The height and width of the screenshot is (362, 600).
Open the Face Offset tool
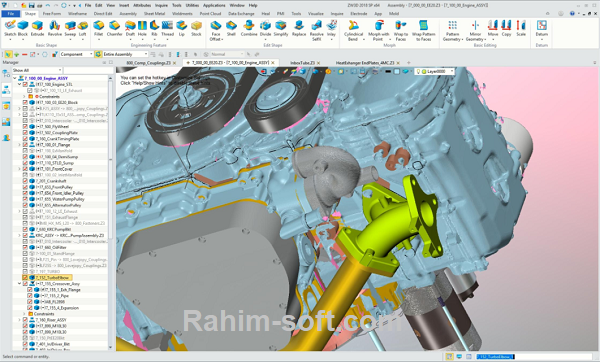(x=216, y=31)
